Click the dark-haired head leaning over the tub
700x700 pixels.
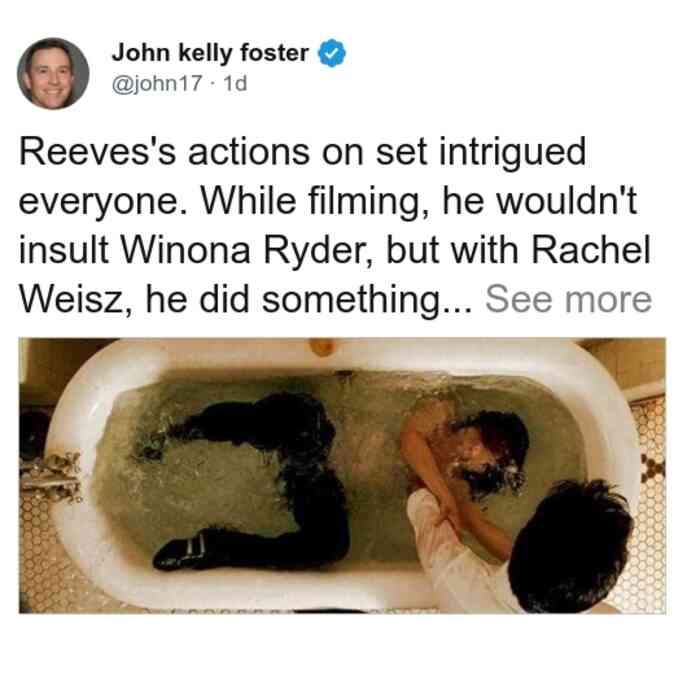pos(571,546)
